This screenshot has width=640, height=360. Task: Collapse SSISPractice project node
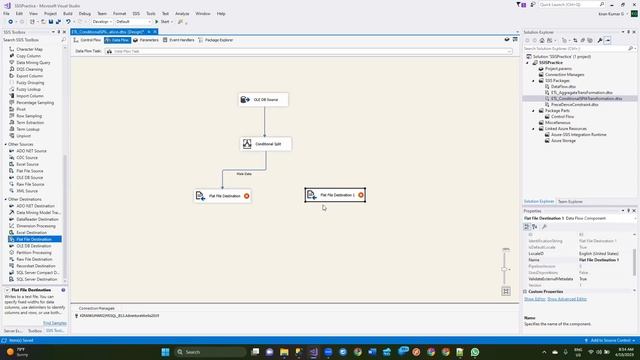[527, 63]
